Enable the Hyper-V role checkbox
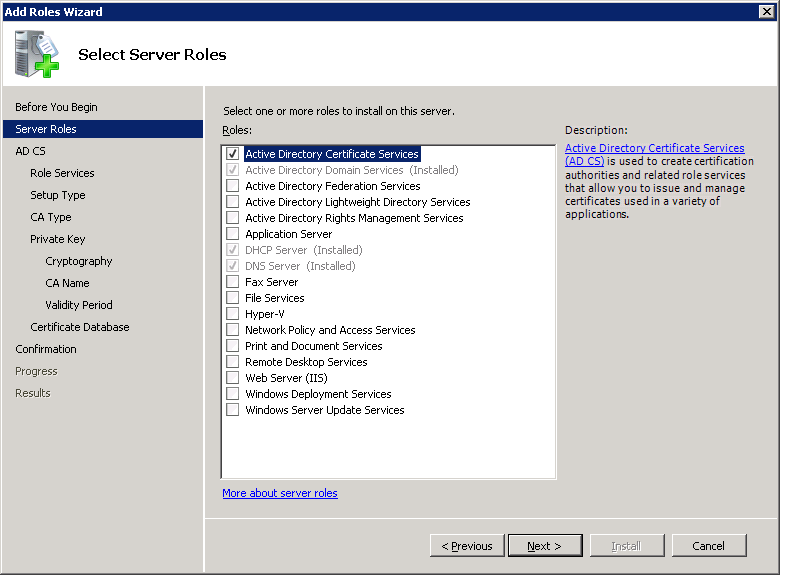Image resolution: width=800 pixels, height=575 pixels. 233,314
